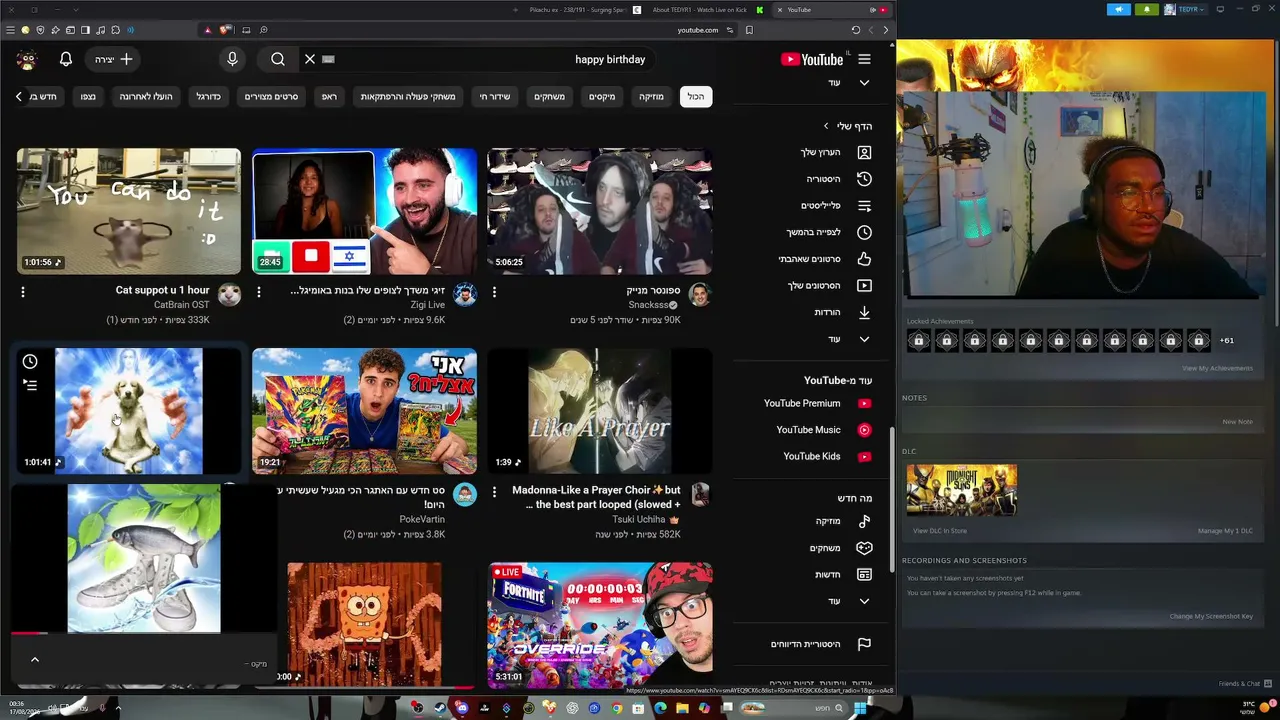The height and width of the screenshot is (720, 1280).
Task: Click Steam's blue megaphone announcements button
Action: pyautogui.click(x=1118, y=10)
